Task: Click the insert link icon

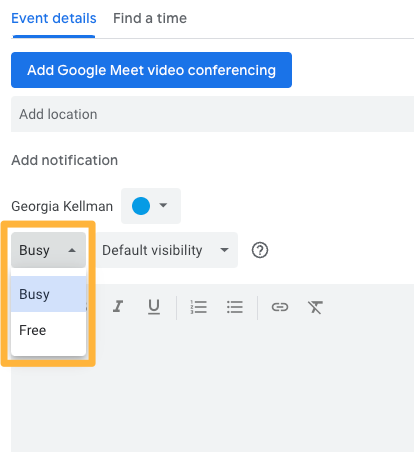Action: pos(280,307)
